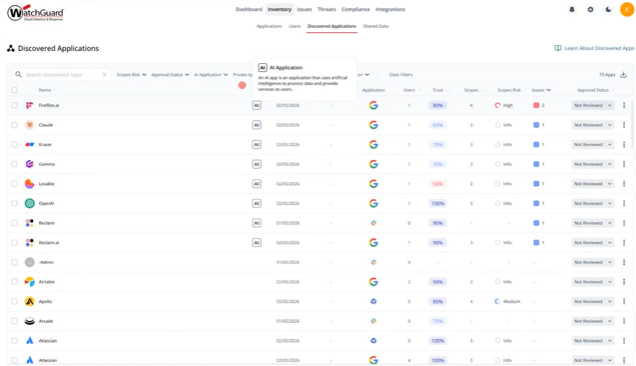Click the Google icon in Airtable row
Viewport: 636px width, 366px height.
374,282
